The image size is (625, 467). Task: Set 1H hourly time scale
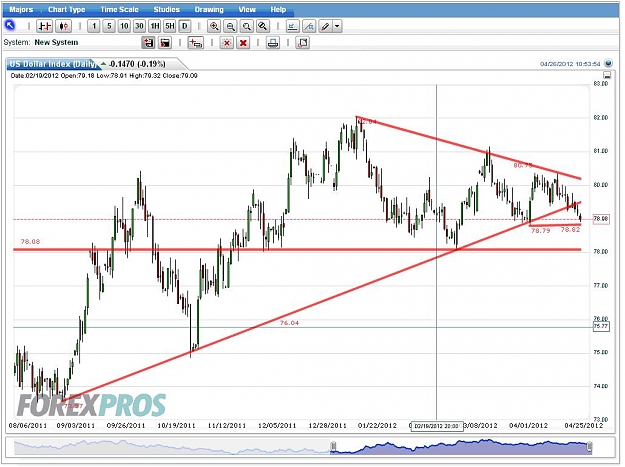155,26
